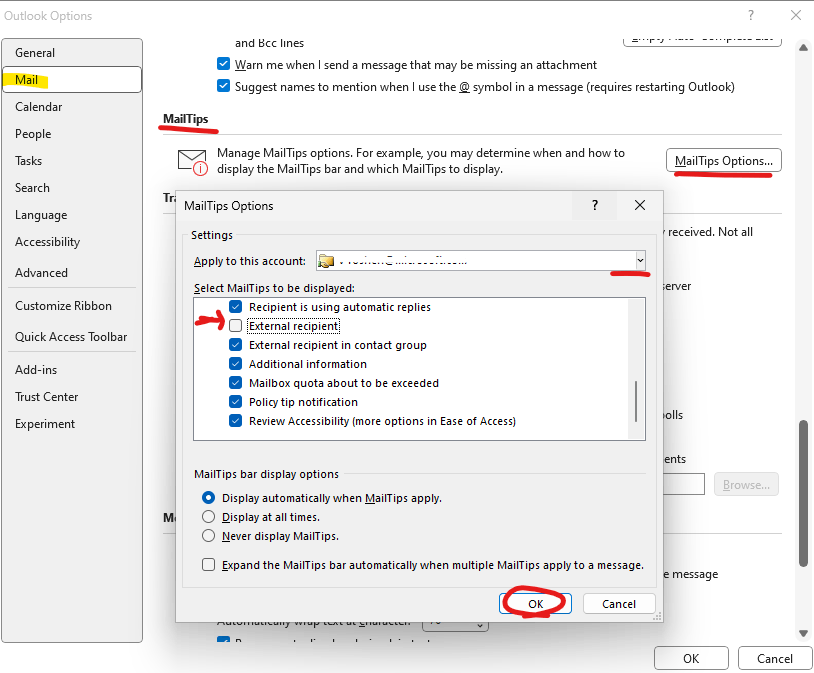The width and height of the screenshot is (814, 673).
Task: Toggle Suggest names to mention checkbox
Action: click(x=223, y=86)
